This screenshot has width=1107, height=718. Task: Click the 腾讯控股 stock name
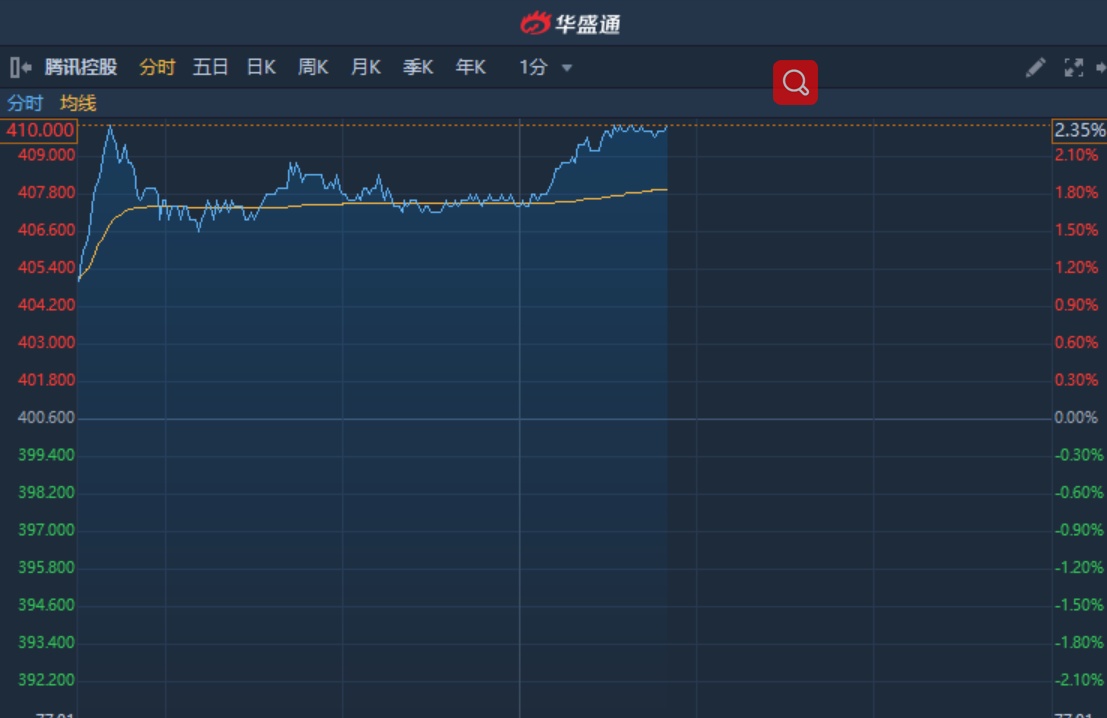click(81, 67)
